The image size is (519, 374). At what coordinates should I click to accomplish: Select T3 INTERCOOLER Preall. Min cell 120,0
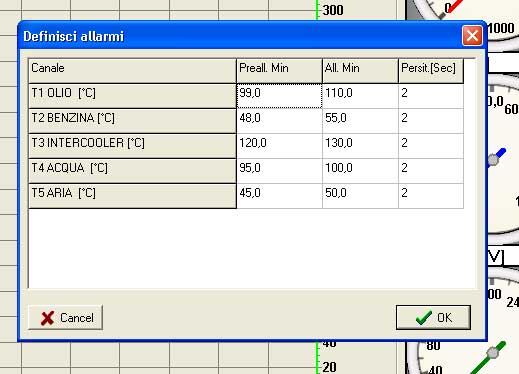click(x=279, y=146)
